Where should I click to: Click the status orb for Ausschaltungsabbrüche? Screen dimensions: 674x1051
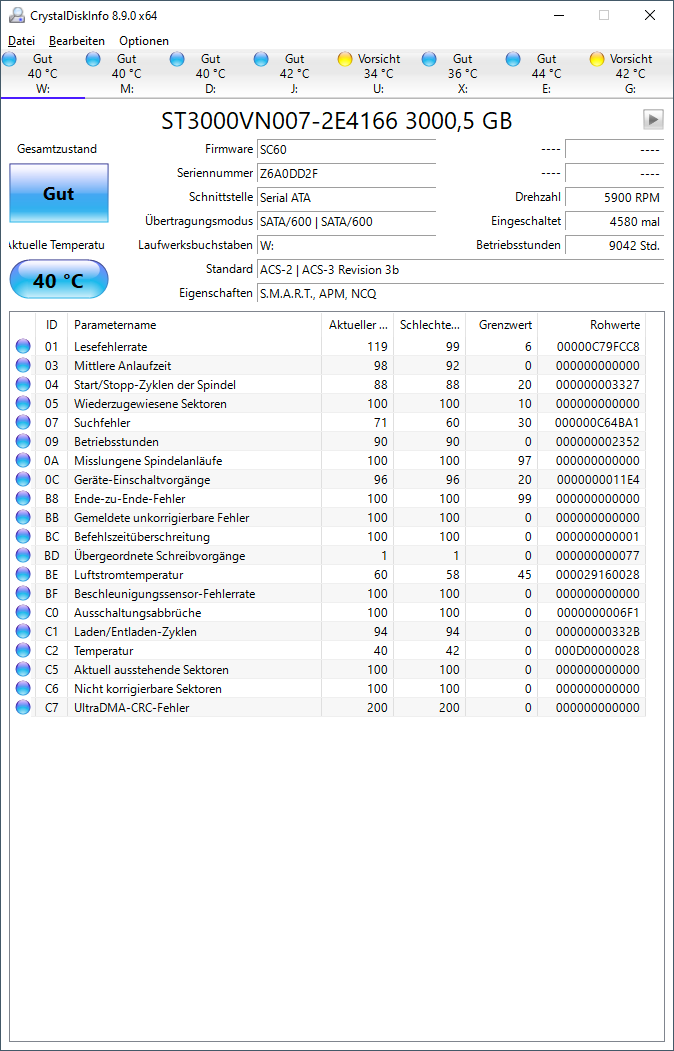(x=23, y=613)
